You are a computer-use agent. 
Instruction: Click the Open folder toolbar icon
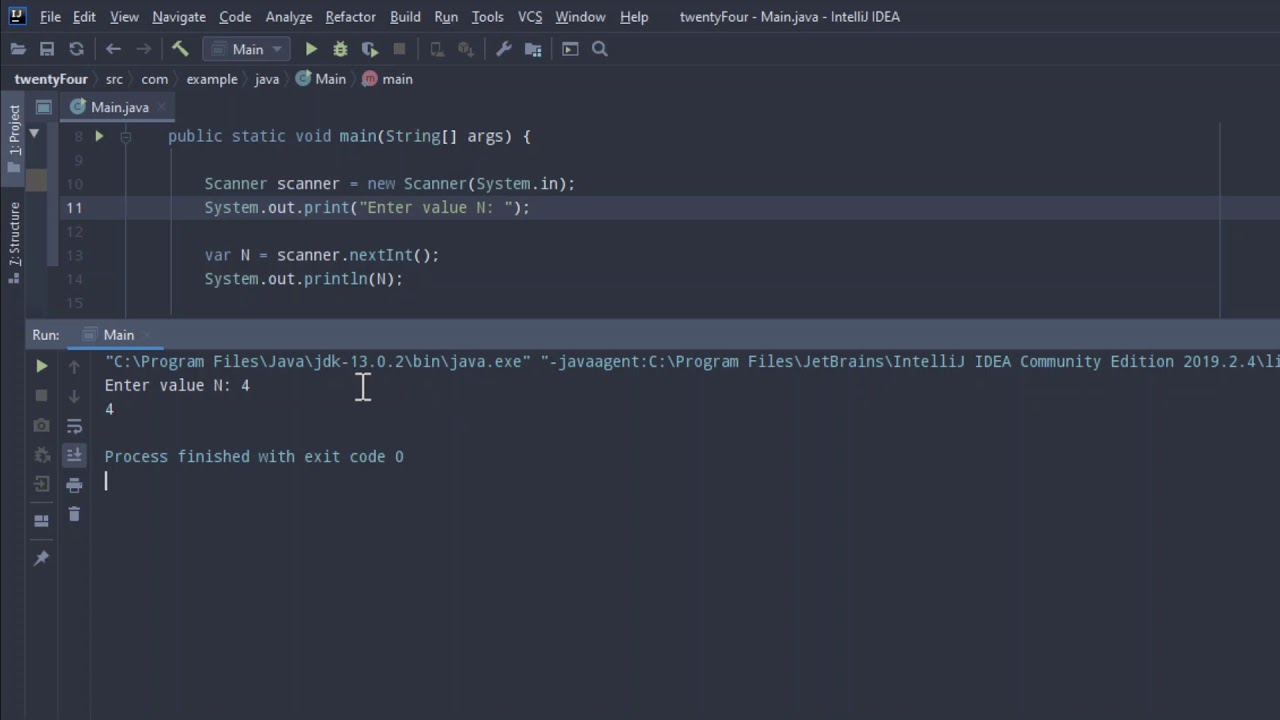click(x=18, y=49)
